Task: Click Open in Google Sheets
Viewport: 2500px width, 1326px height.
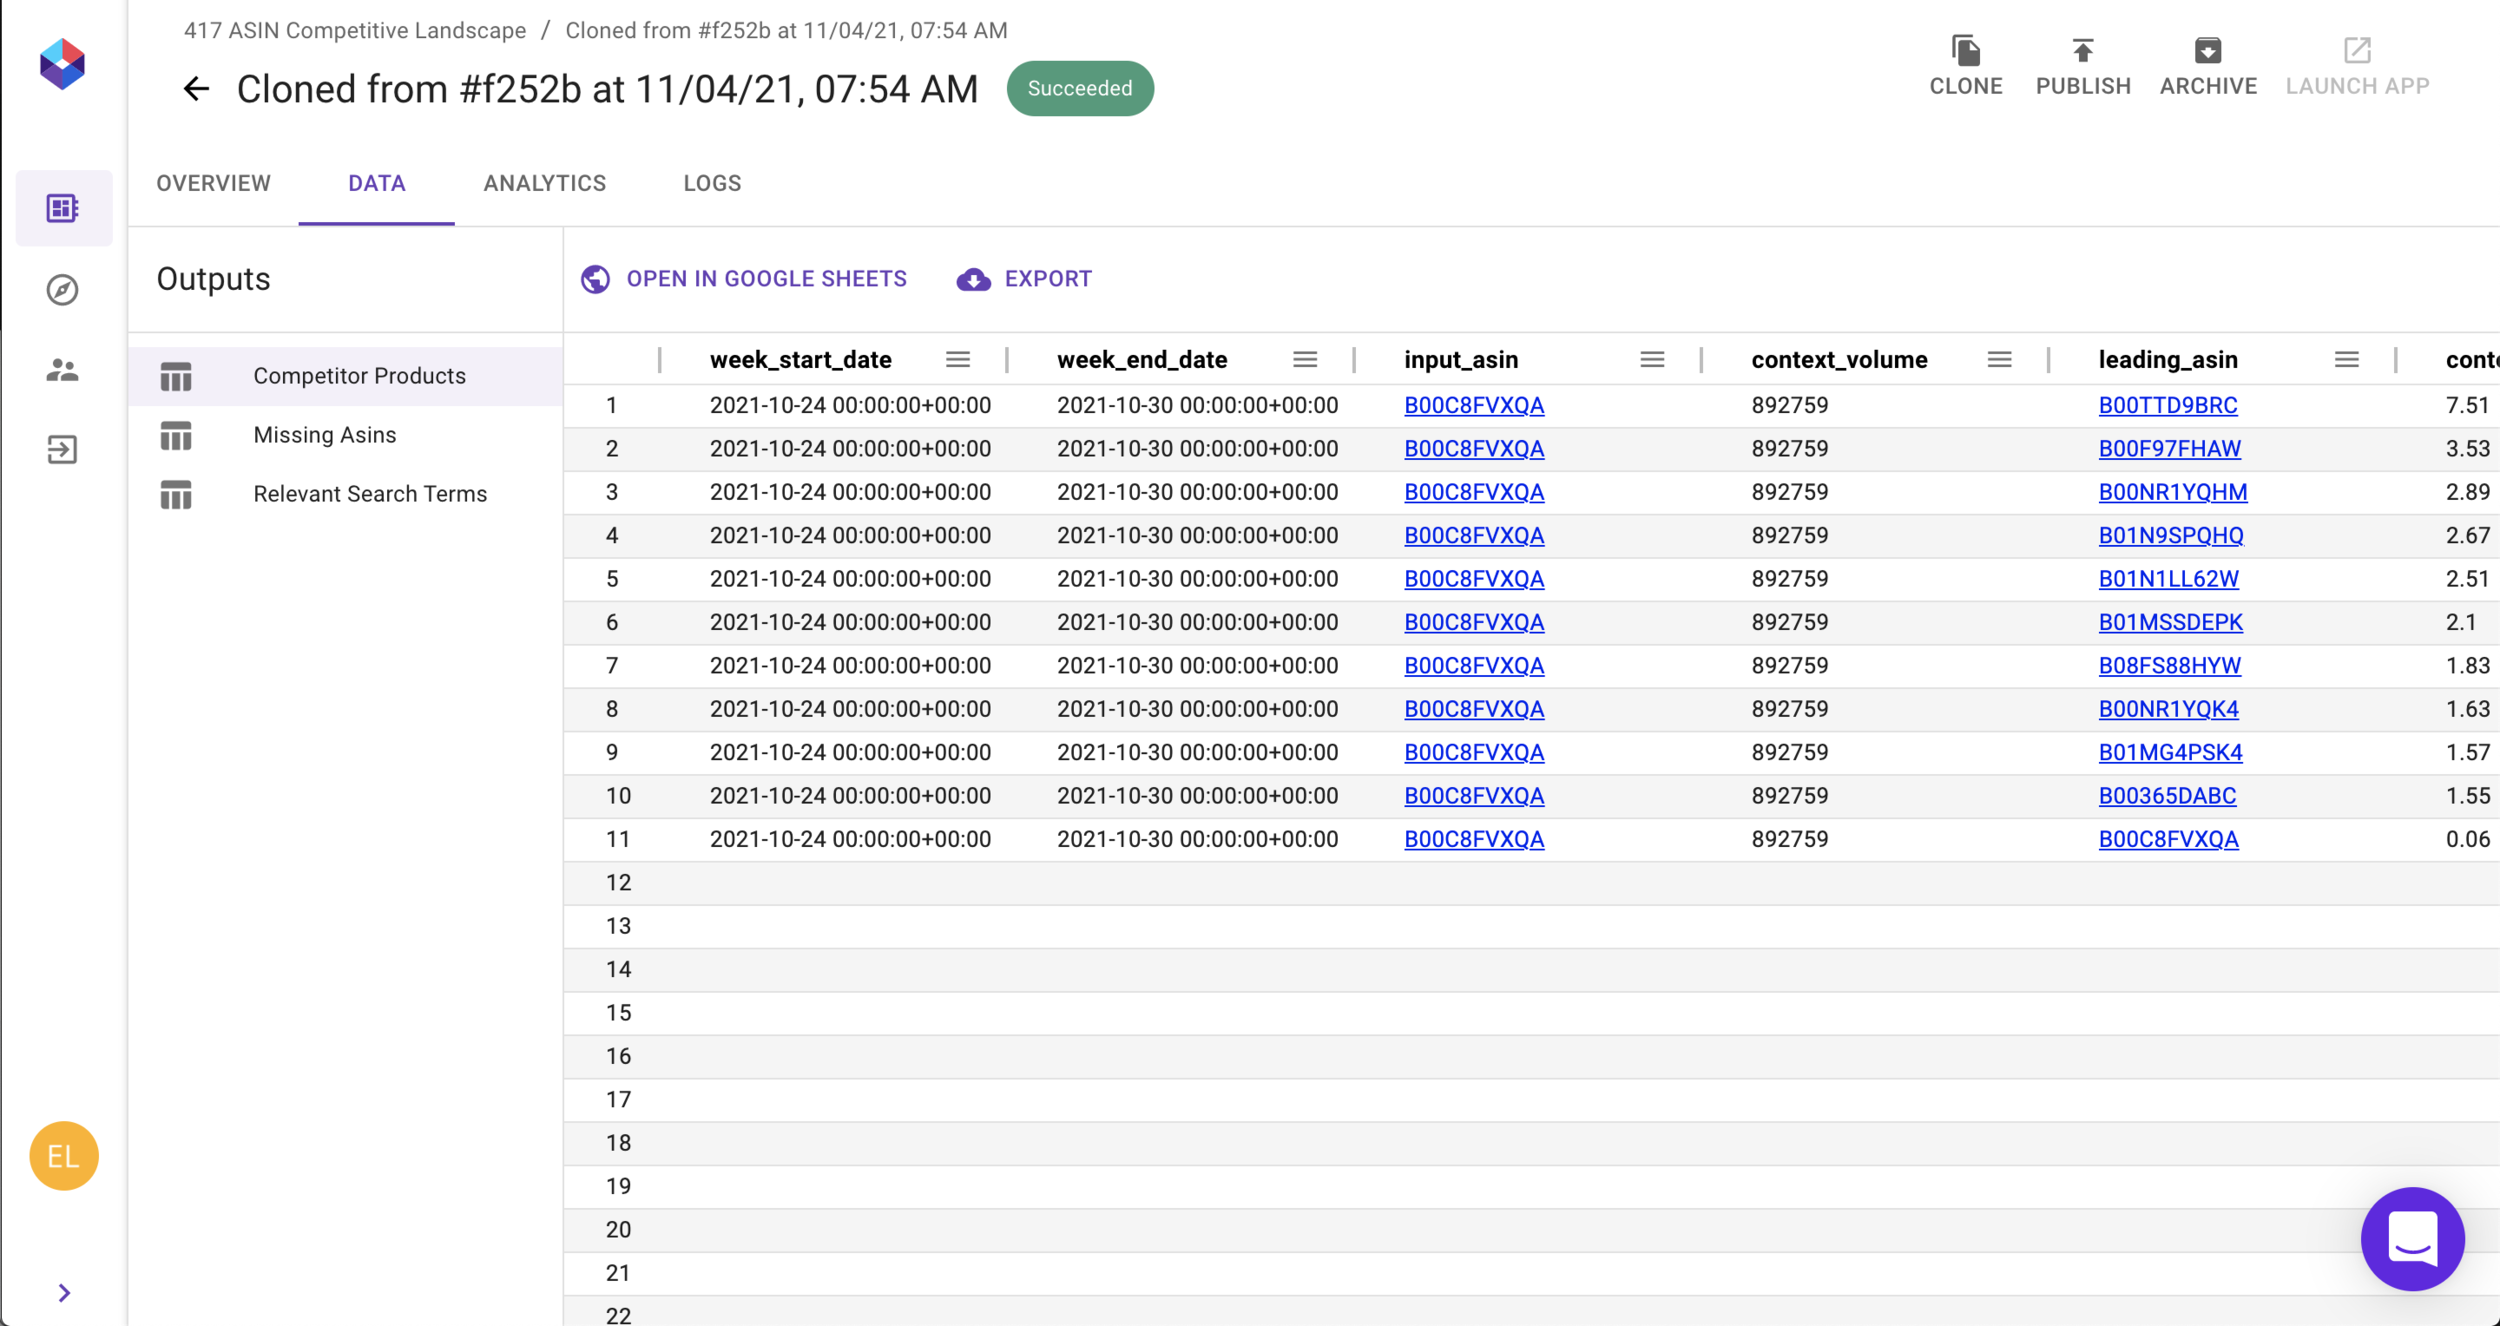Action: point(744,279)
